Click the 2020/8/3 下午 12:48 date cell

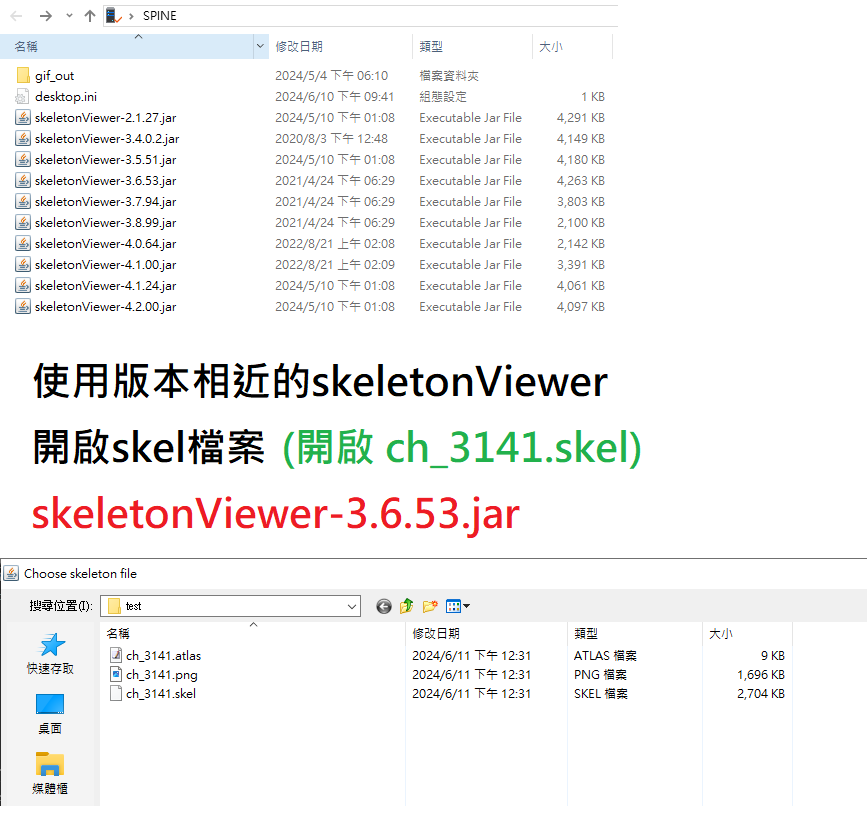pyautogui.click(x=331, y=138)
